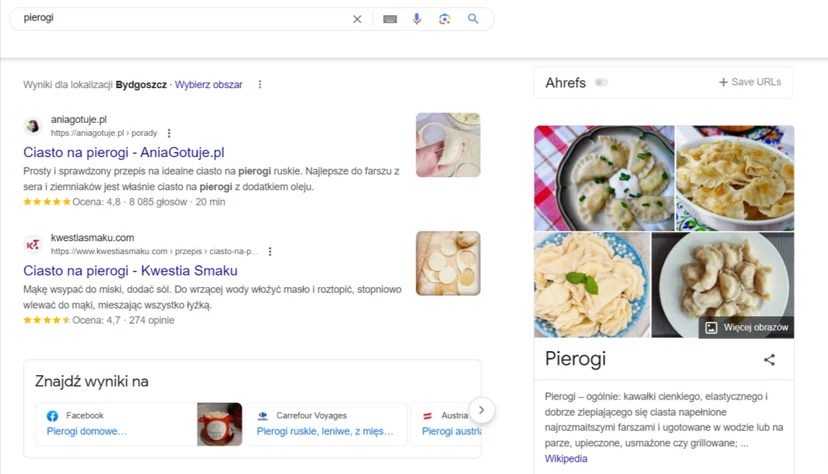
Task: Click the Kwestia Smaku dough circles thumbnail
Action: [448, 263]
